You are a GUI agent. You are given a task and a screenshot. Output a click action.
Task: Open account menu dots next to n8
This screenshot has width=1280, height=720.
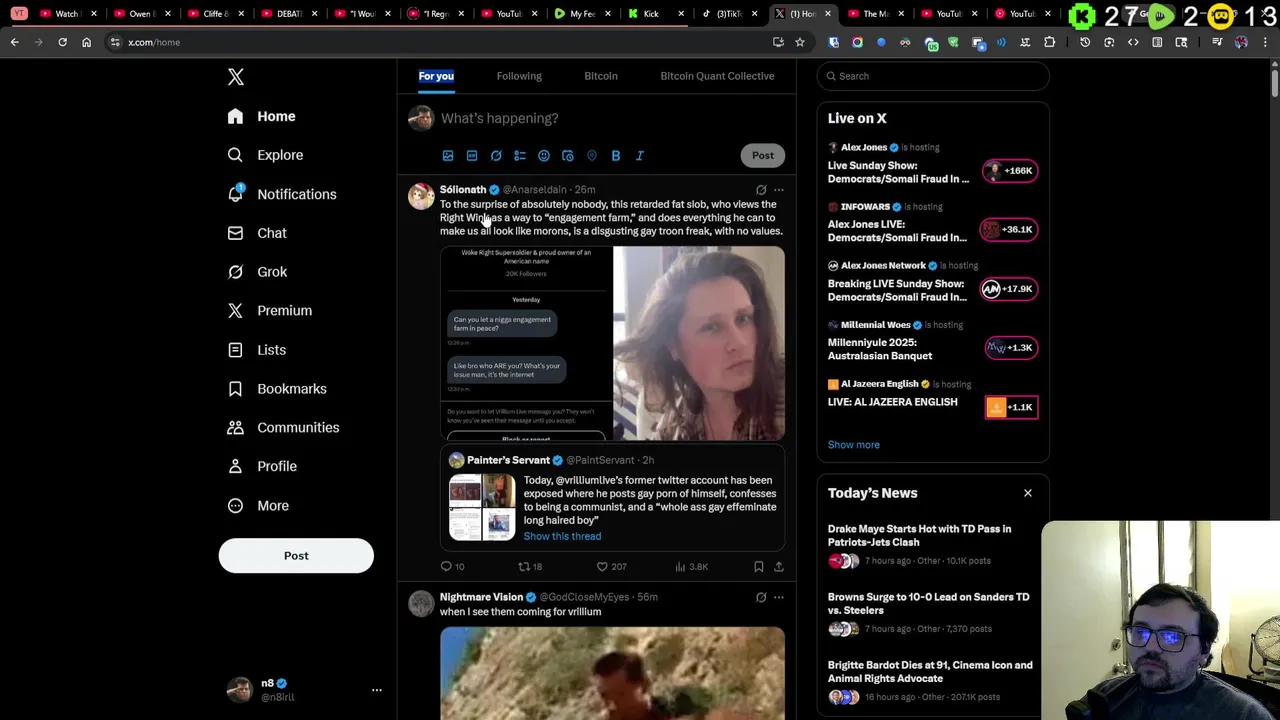tap(377, 690)
